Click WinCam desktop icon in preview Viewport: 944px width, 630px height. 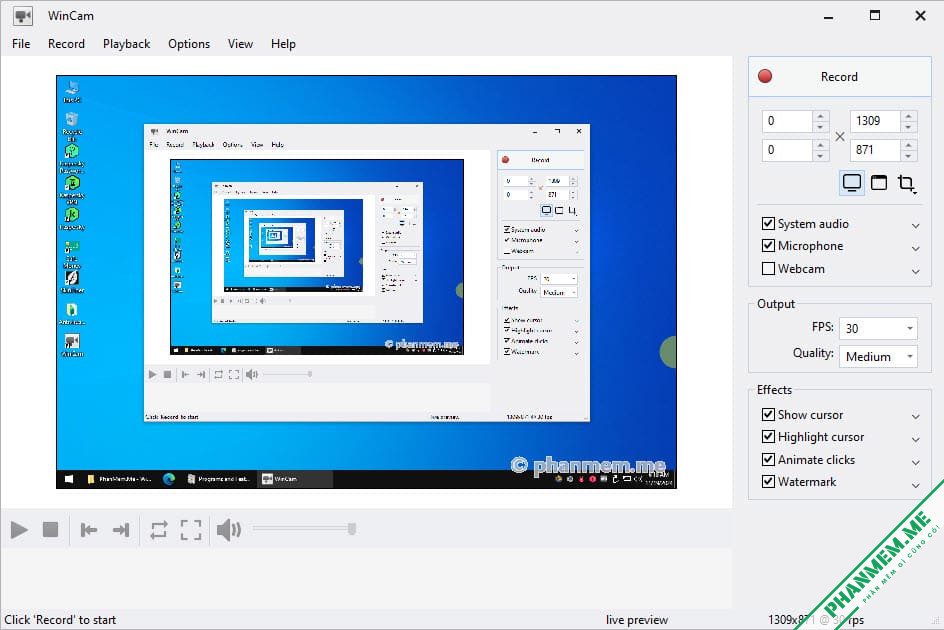click(72, 345)
